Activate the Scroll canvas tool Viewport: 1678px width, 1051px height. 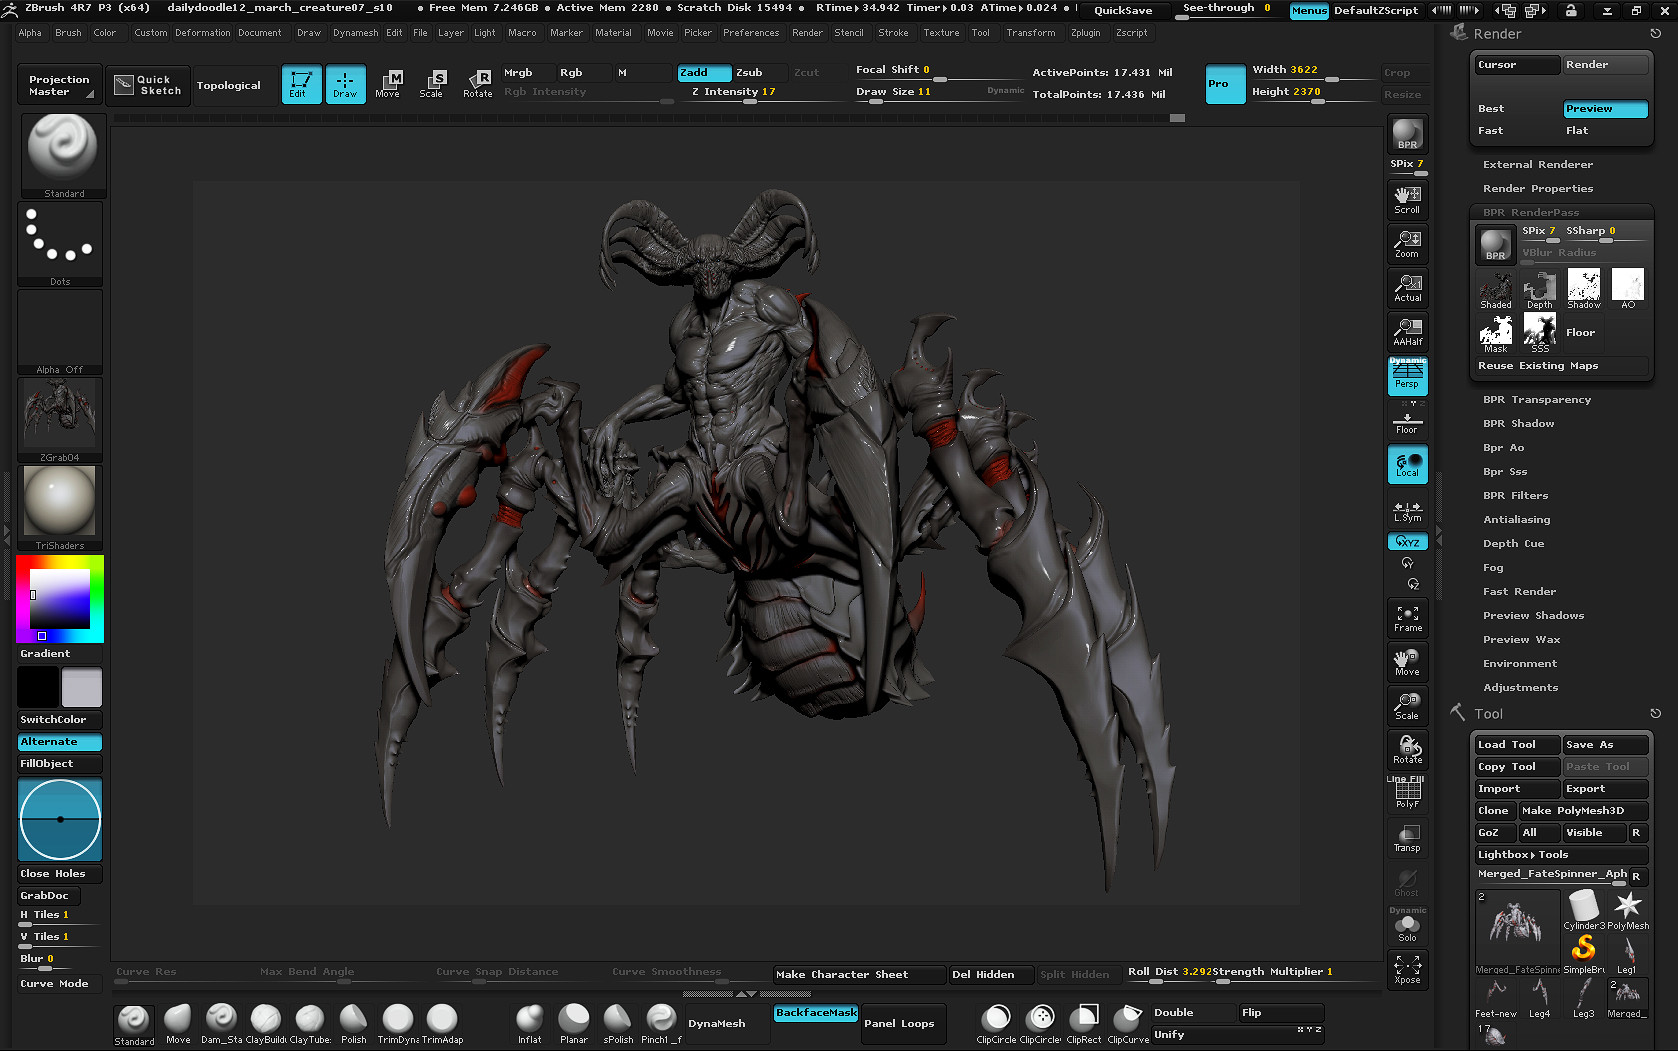(1407, 200)
